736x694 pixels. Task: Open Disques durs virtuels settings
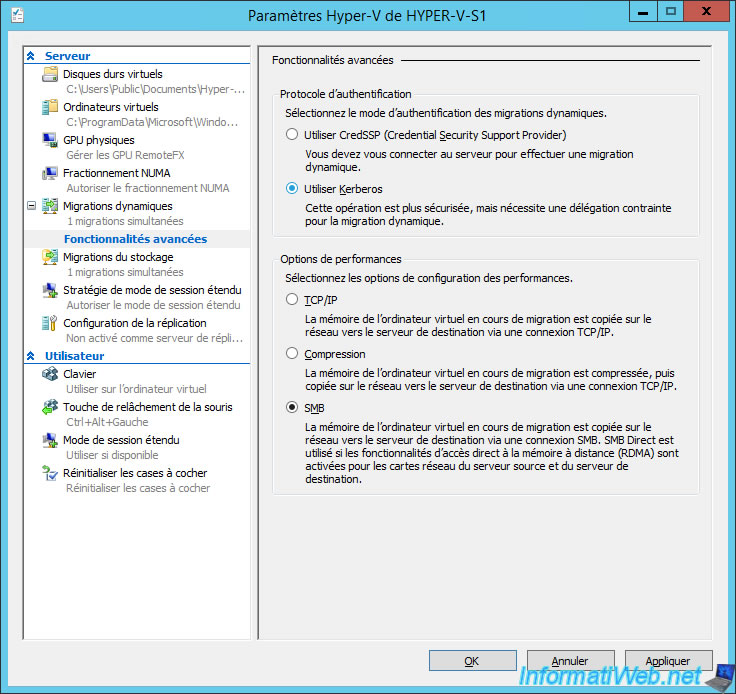coord(113,74)
